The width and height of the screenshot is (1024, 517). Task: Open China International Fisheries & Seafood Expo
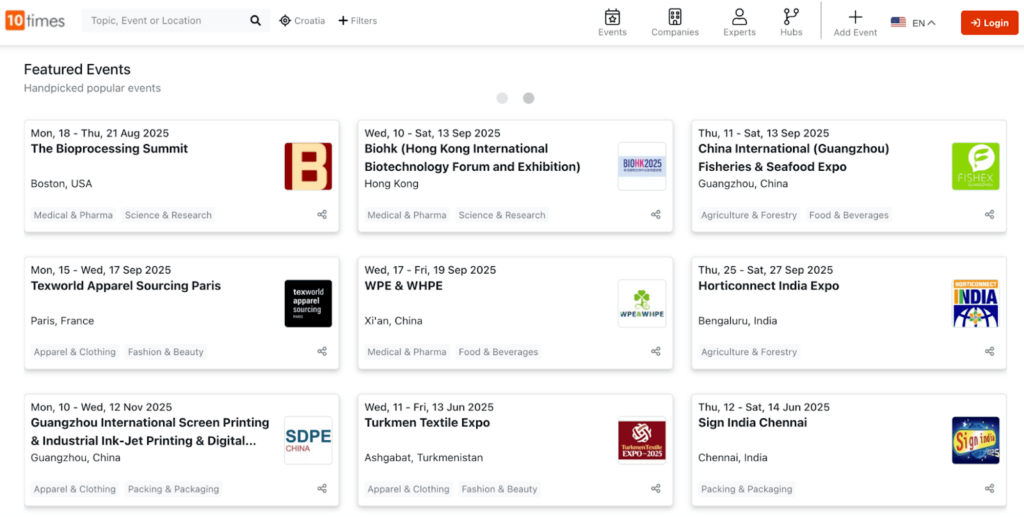pyautogui.click(x=793, y=158)
